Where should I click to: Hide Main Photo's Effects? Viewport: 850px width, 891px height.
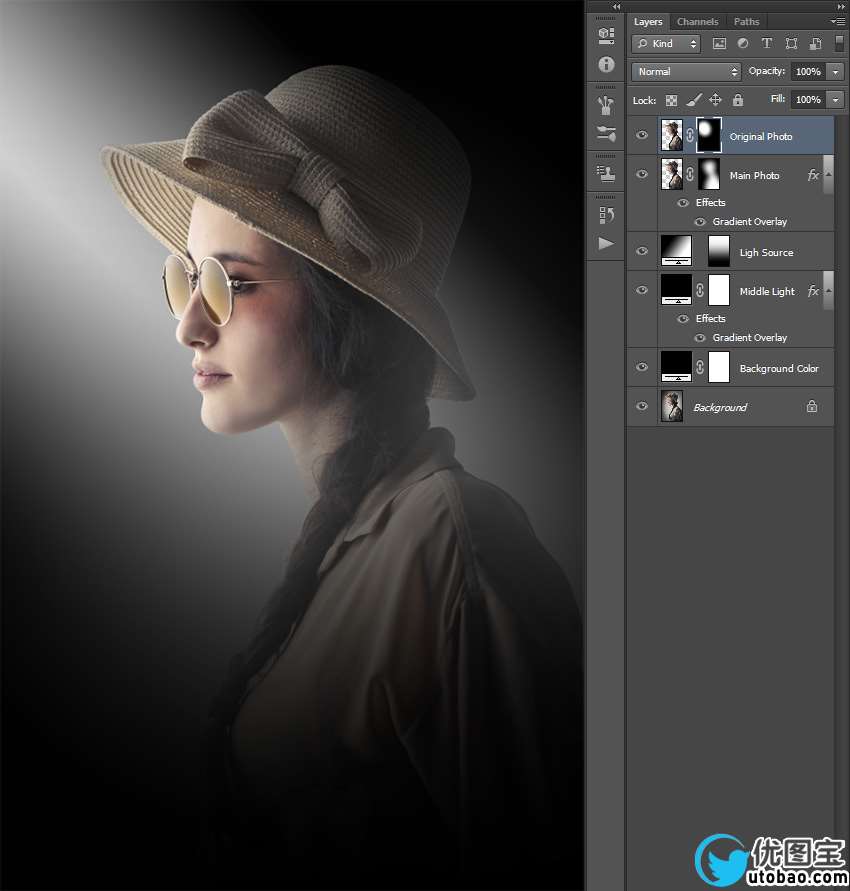683,203
